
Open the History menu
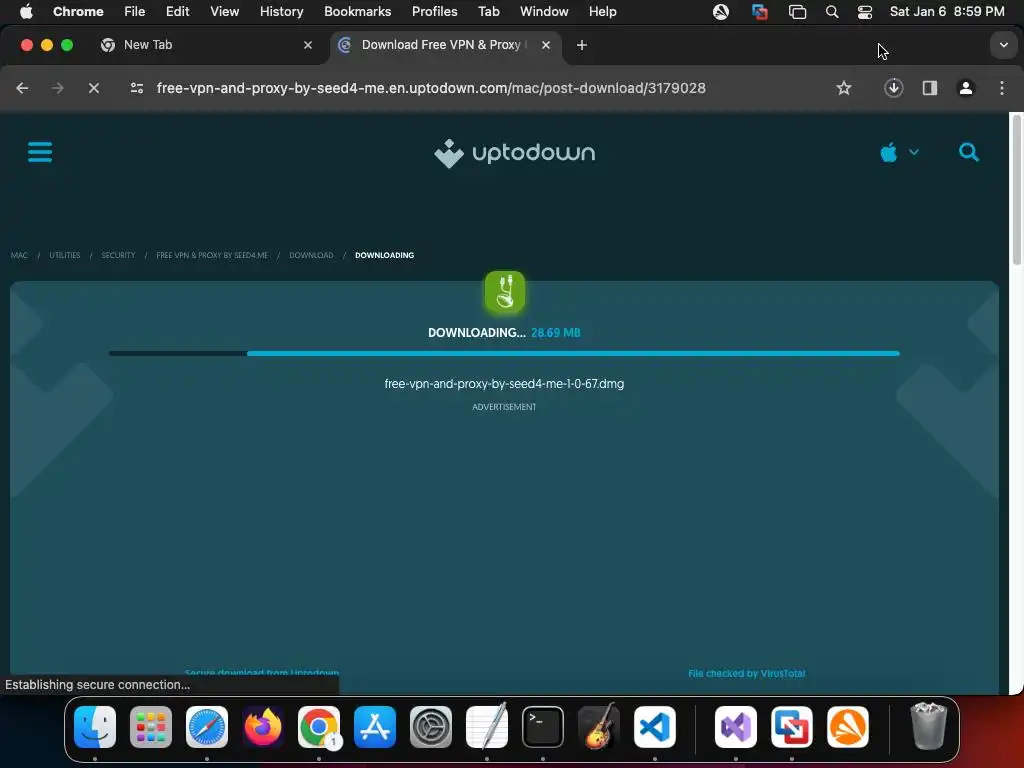(x=281, y=12)
